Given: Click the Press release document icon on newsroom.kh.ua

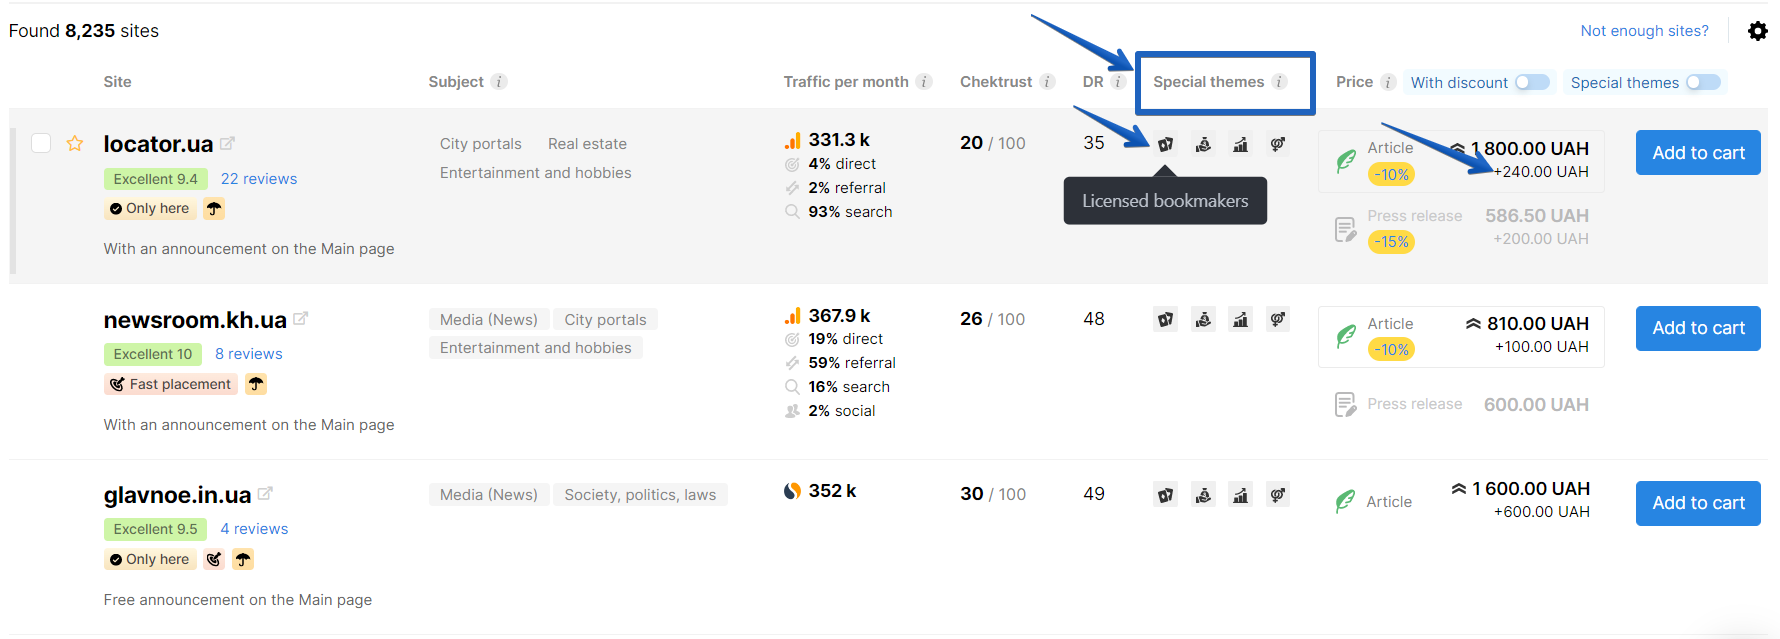Looking at the screenshot, I should [x=1345, y=404].
